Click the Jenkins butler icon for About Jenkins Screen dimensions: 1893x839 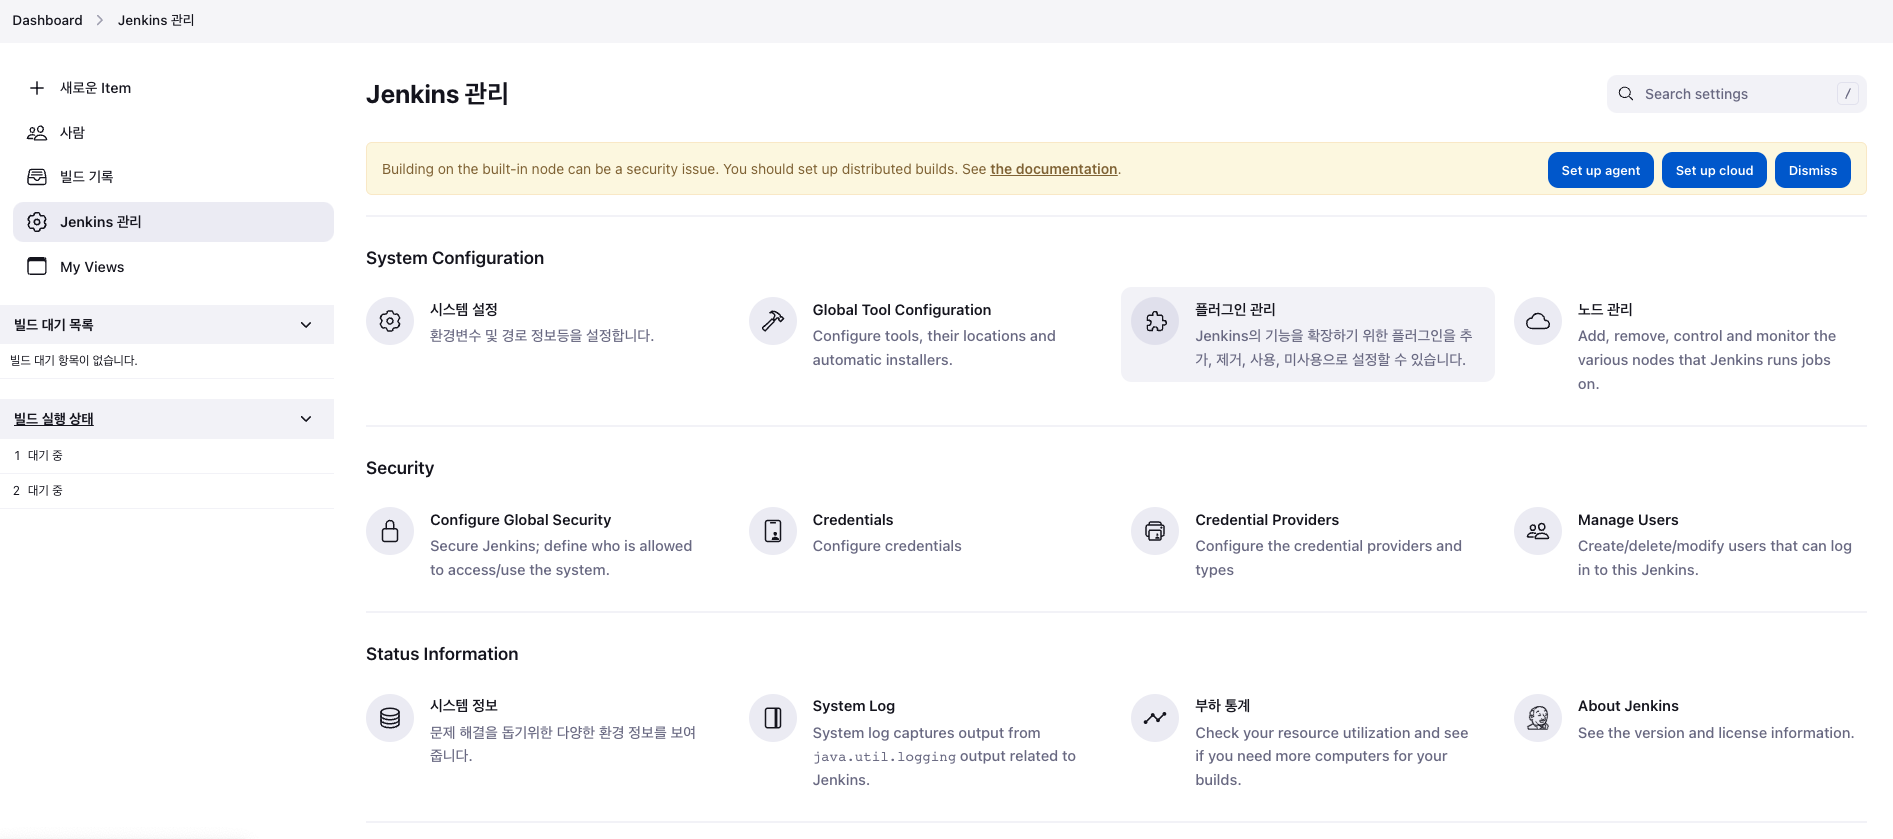(1538, 718)
